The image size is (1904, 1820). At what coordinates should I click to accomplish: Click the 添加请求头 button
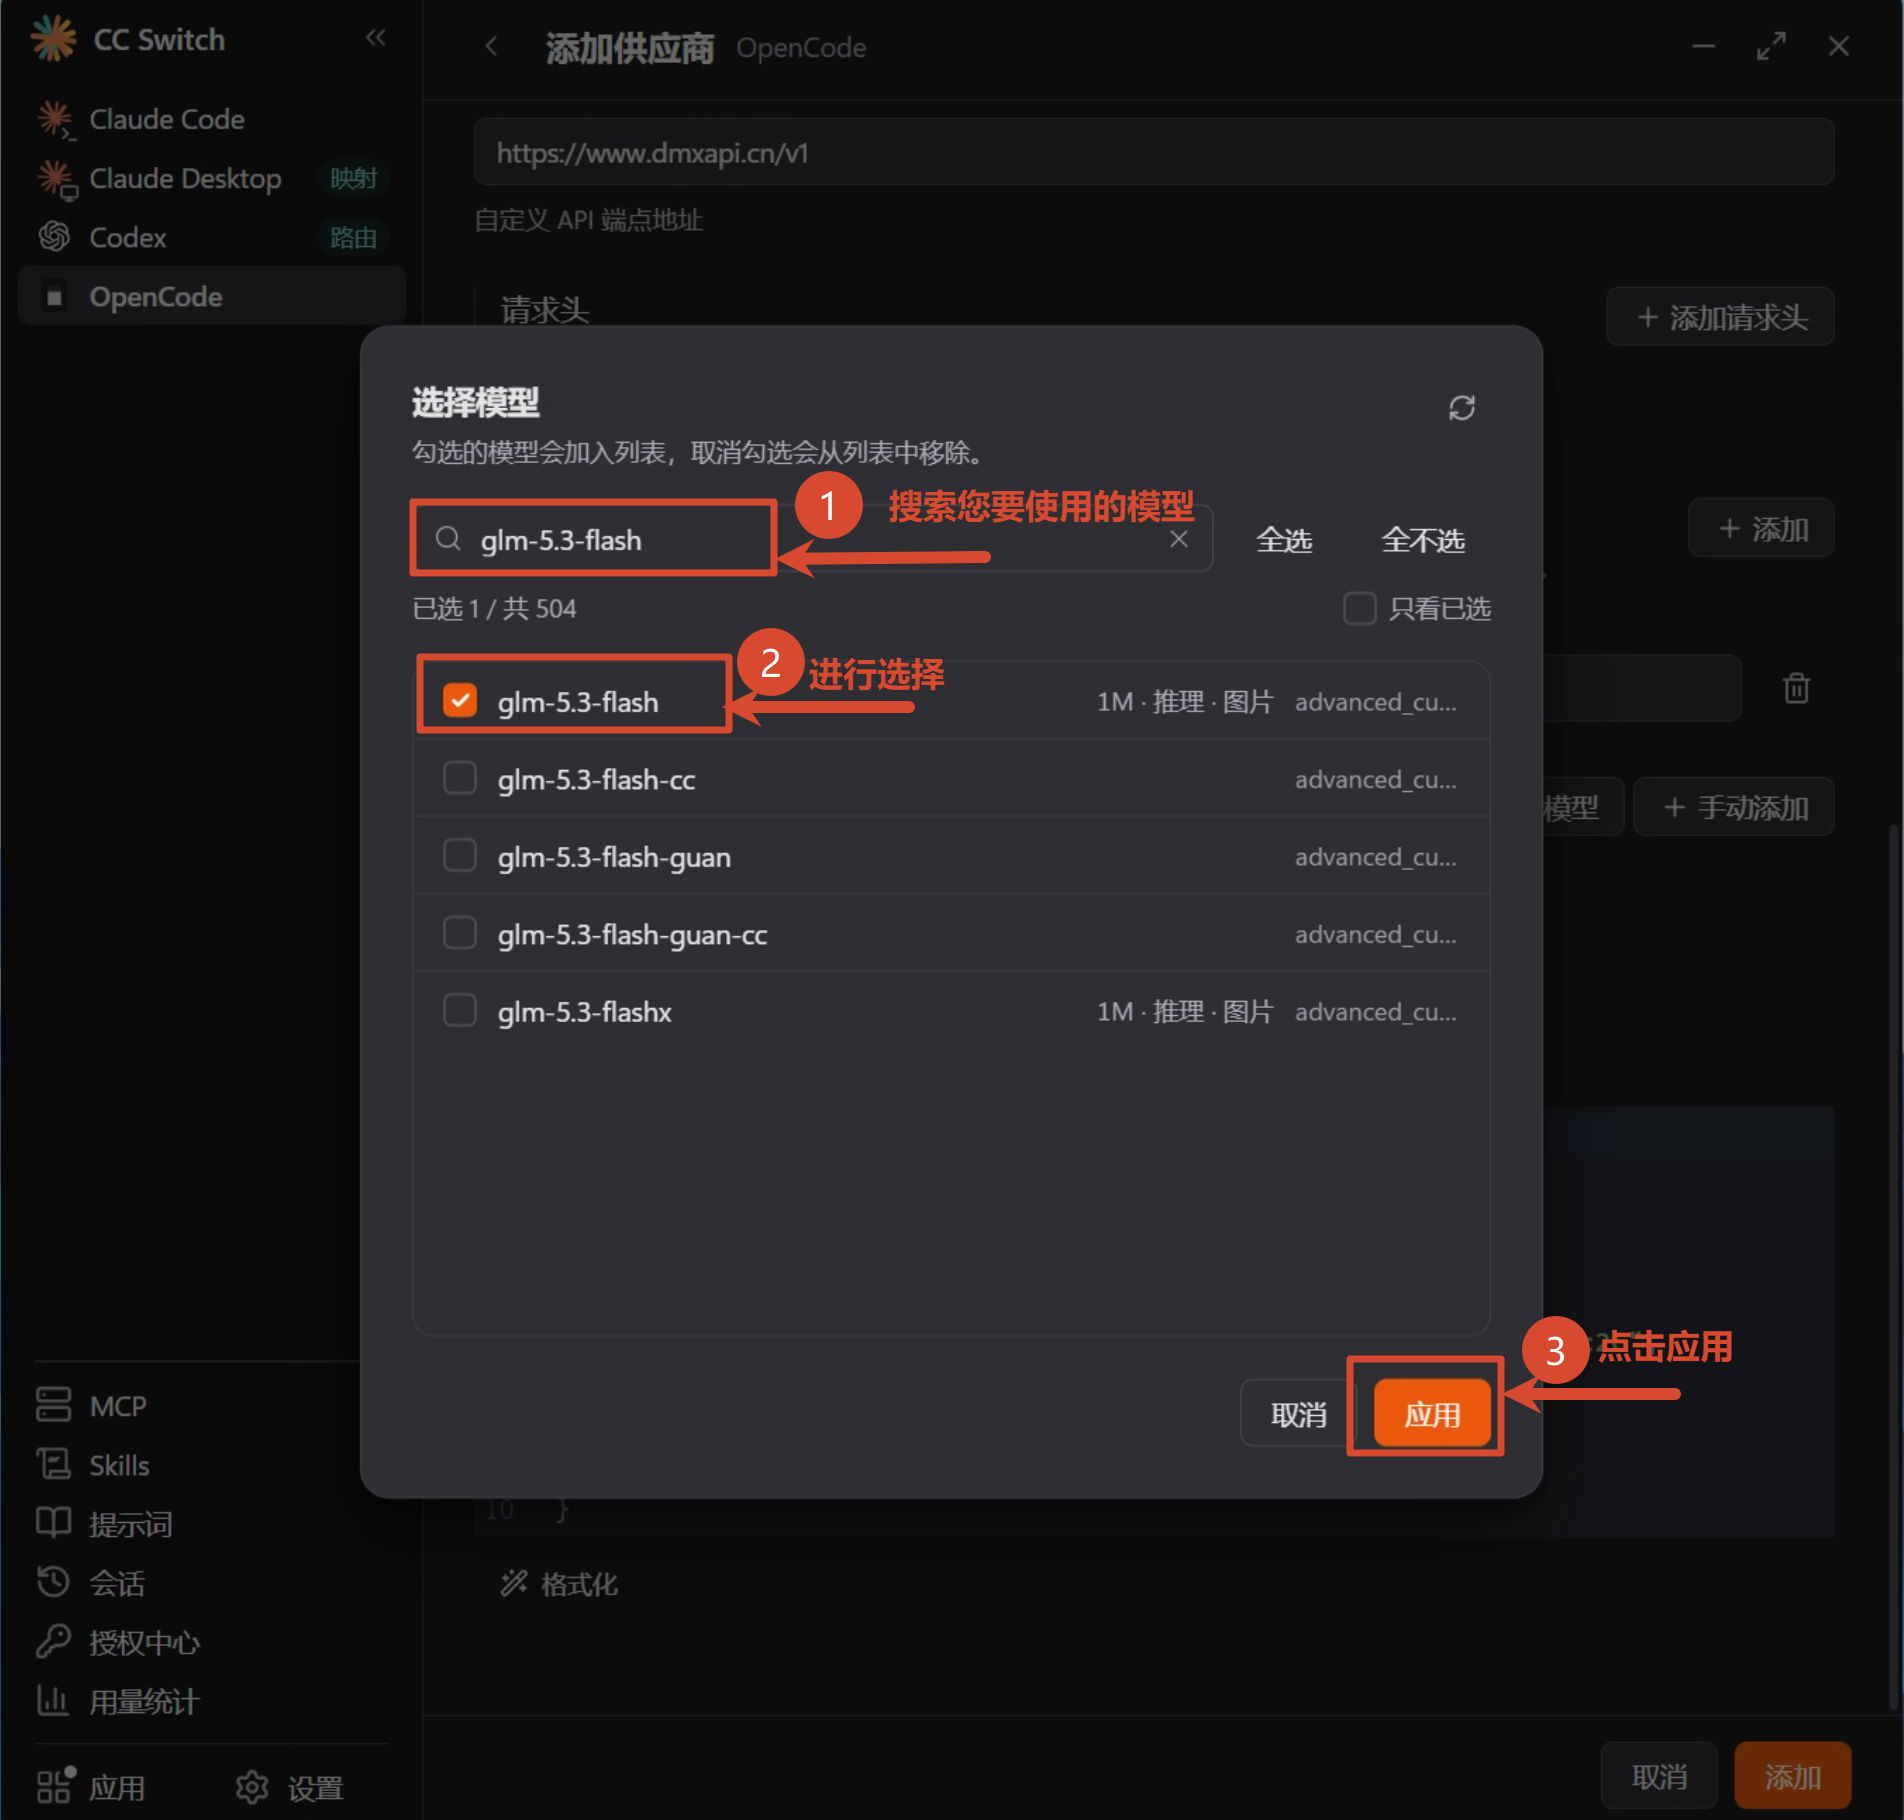1720,317
